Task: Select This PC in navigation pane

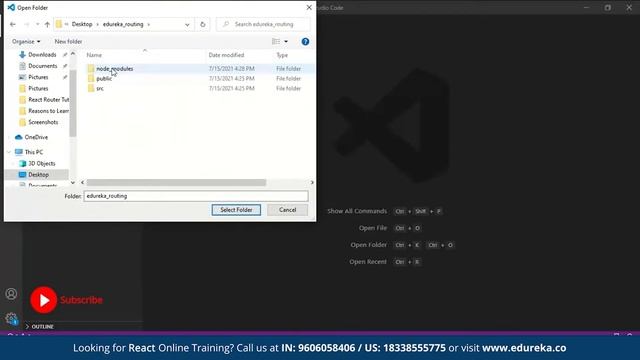Action: click(x=33, y=152)
